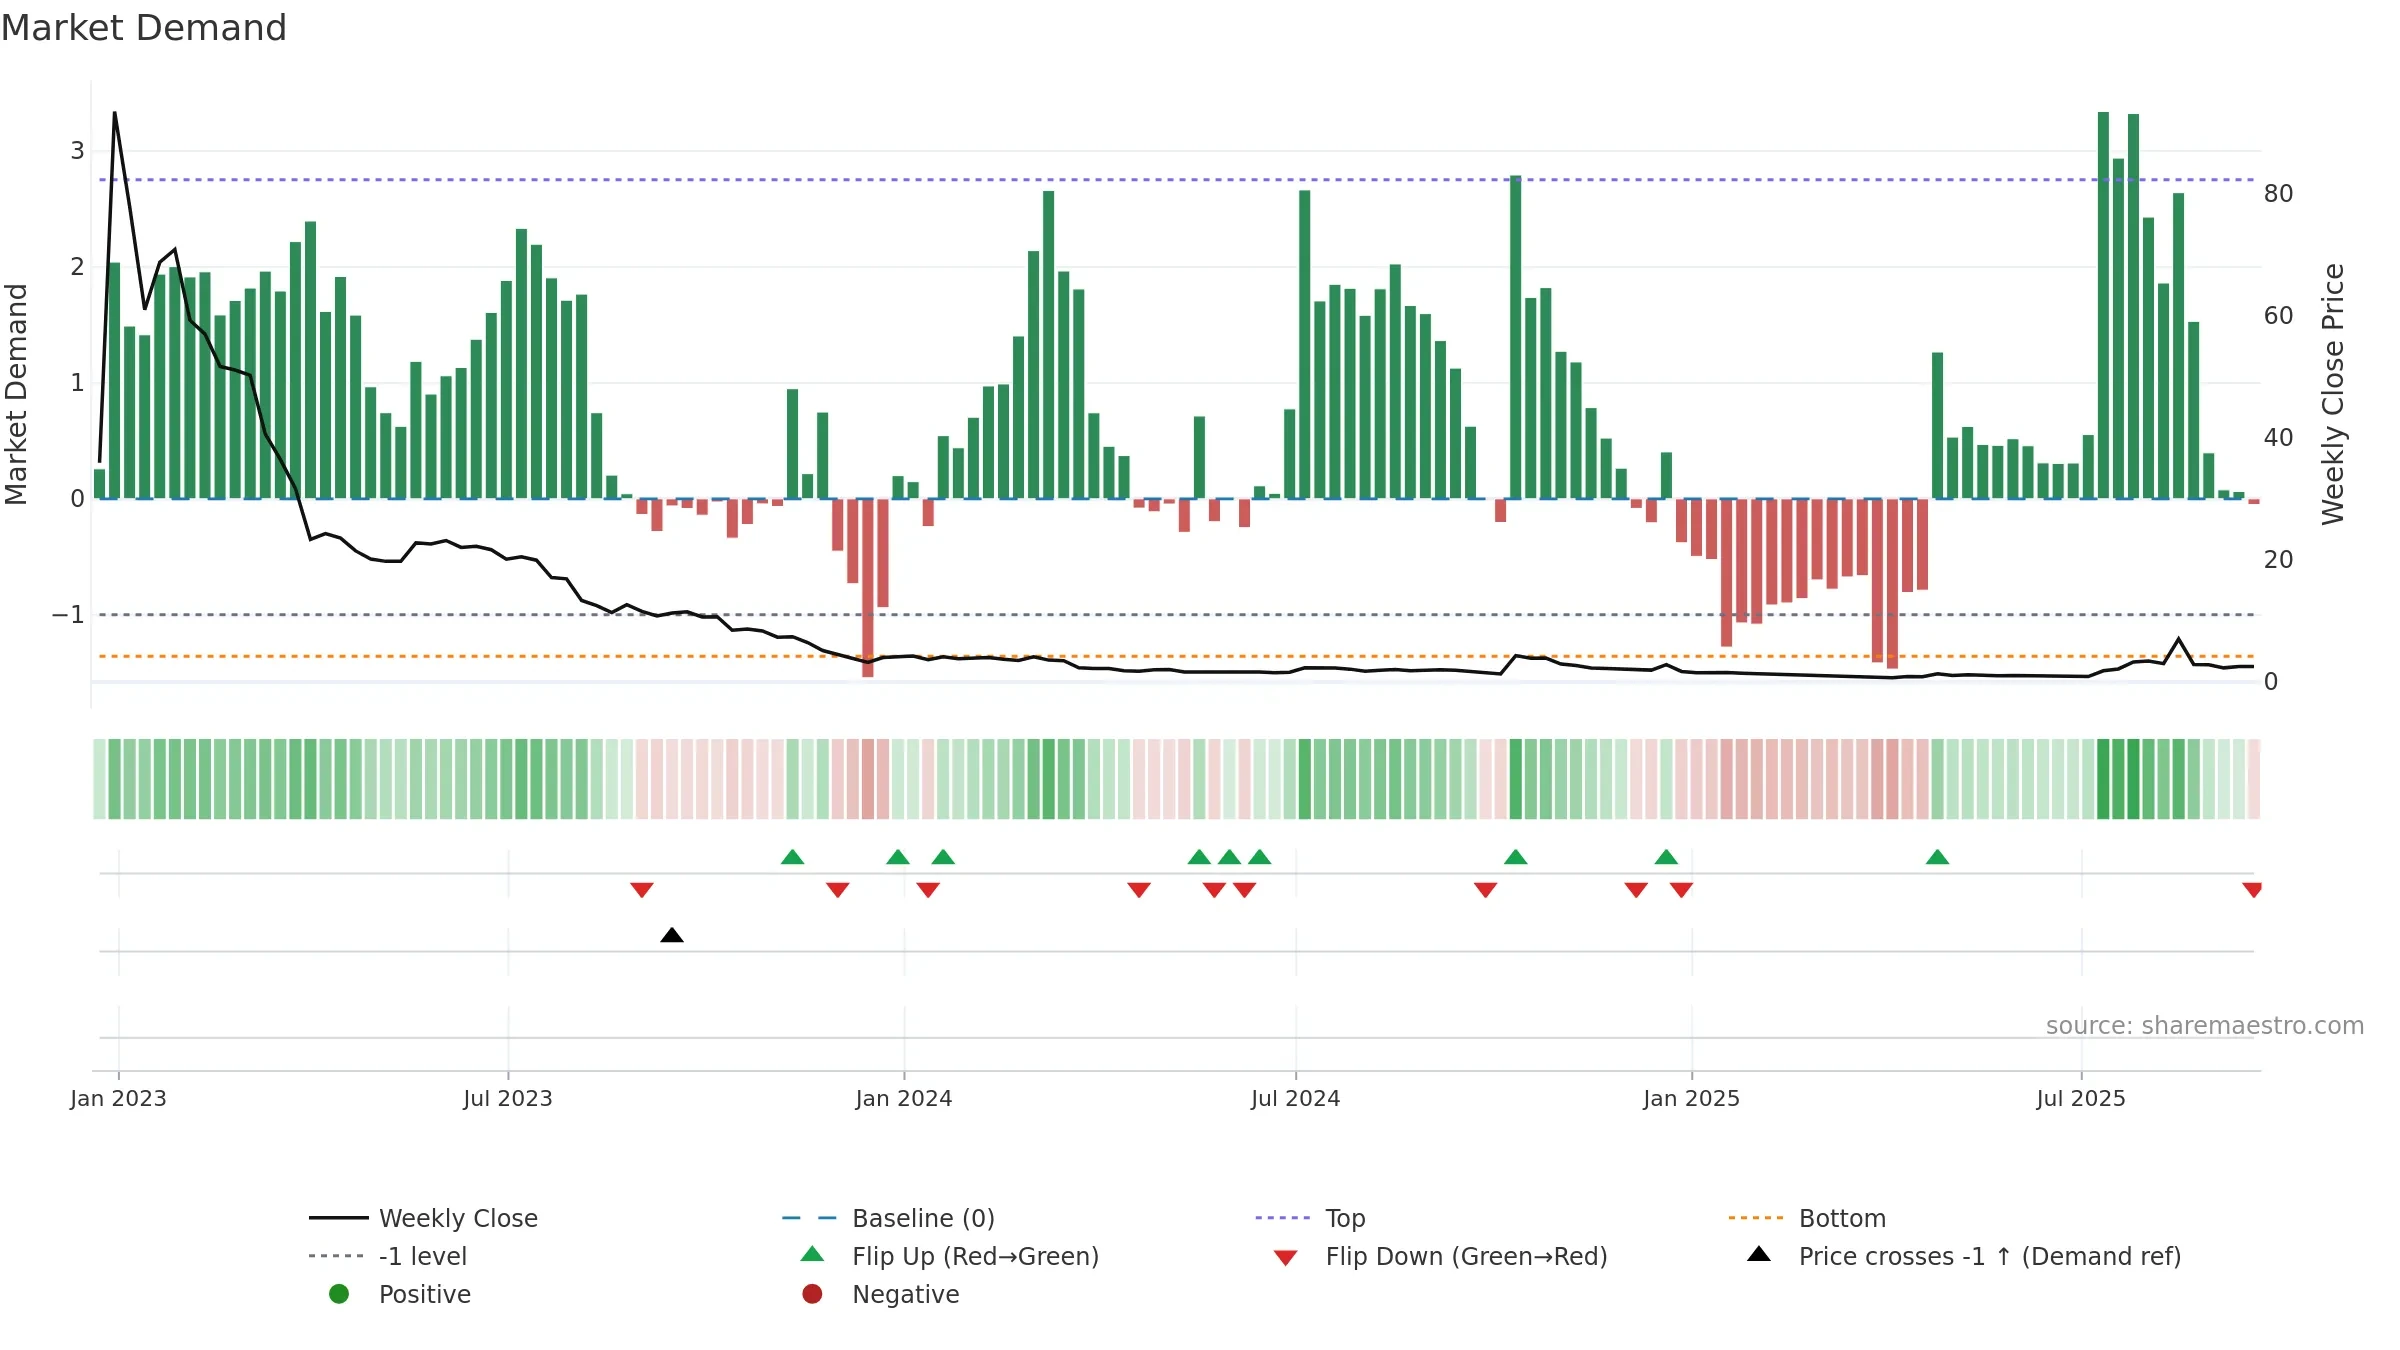
Task: Click the 40 tick on price axis
Action: pyautogui.click(x=2278, y=438)
